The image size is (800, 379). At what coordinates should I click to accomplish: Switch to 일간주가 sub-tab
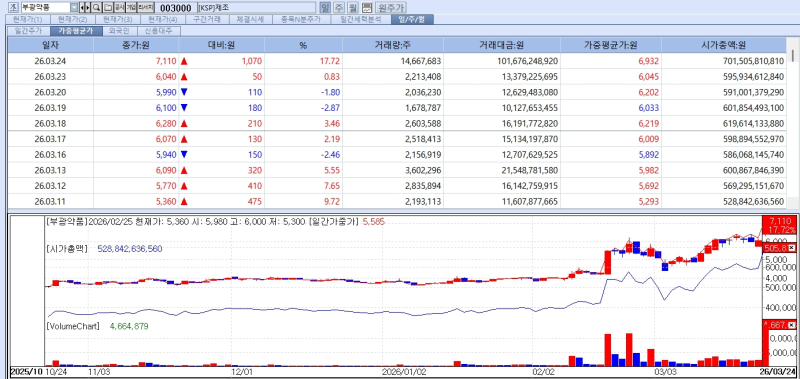click(28, 31)
